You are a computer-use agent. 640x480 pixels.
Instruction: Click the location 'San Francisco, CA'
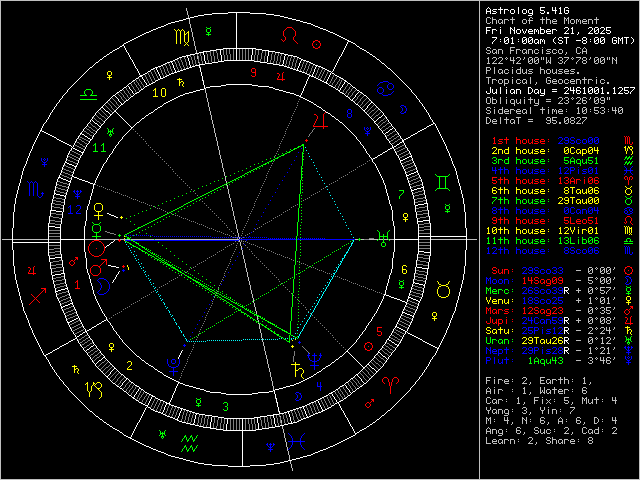tap(536, 51)
